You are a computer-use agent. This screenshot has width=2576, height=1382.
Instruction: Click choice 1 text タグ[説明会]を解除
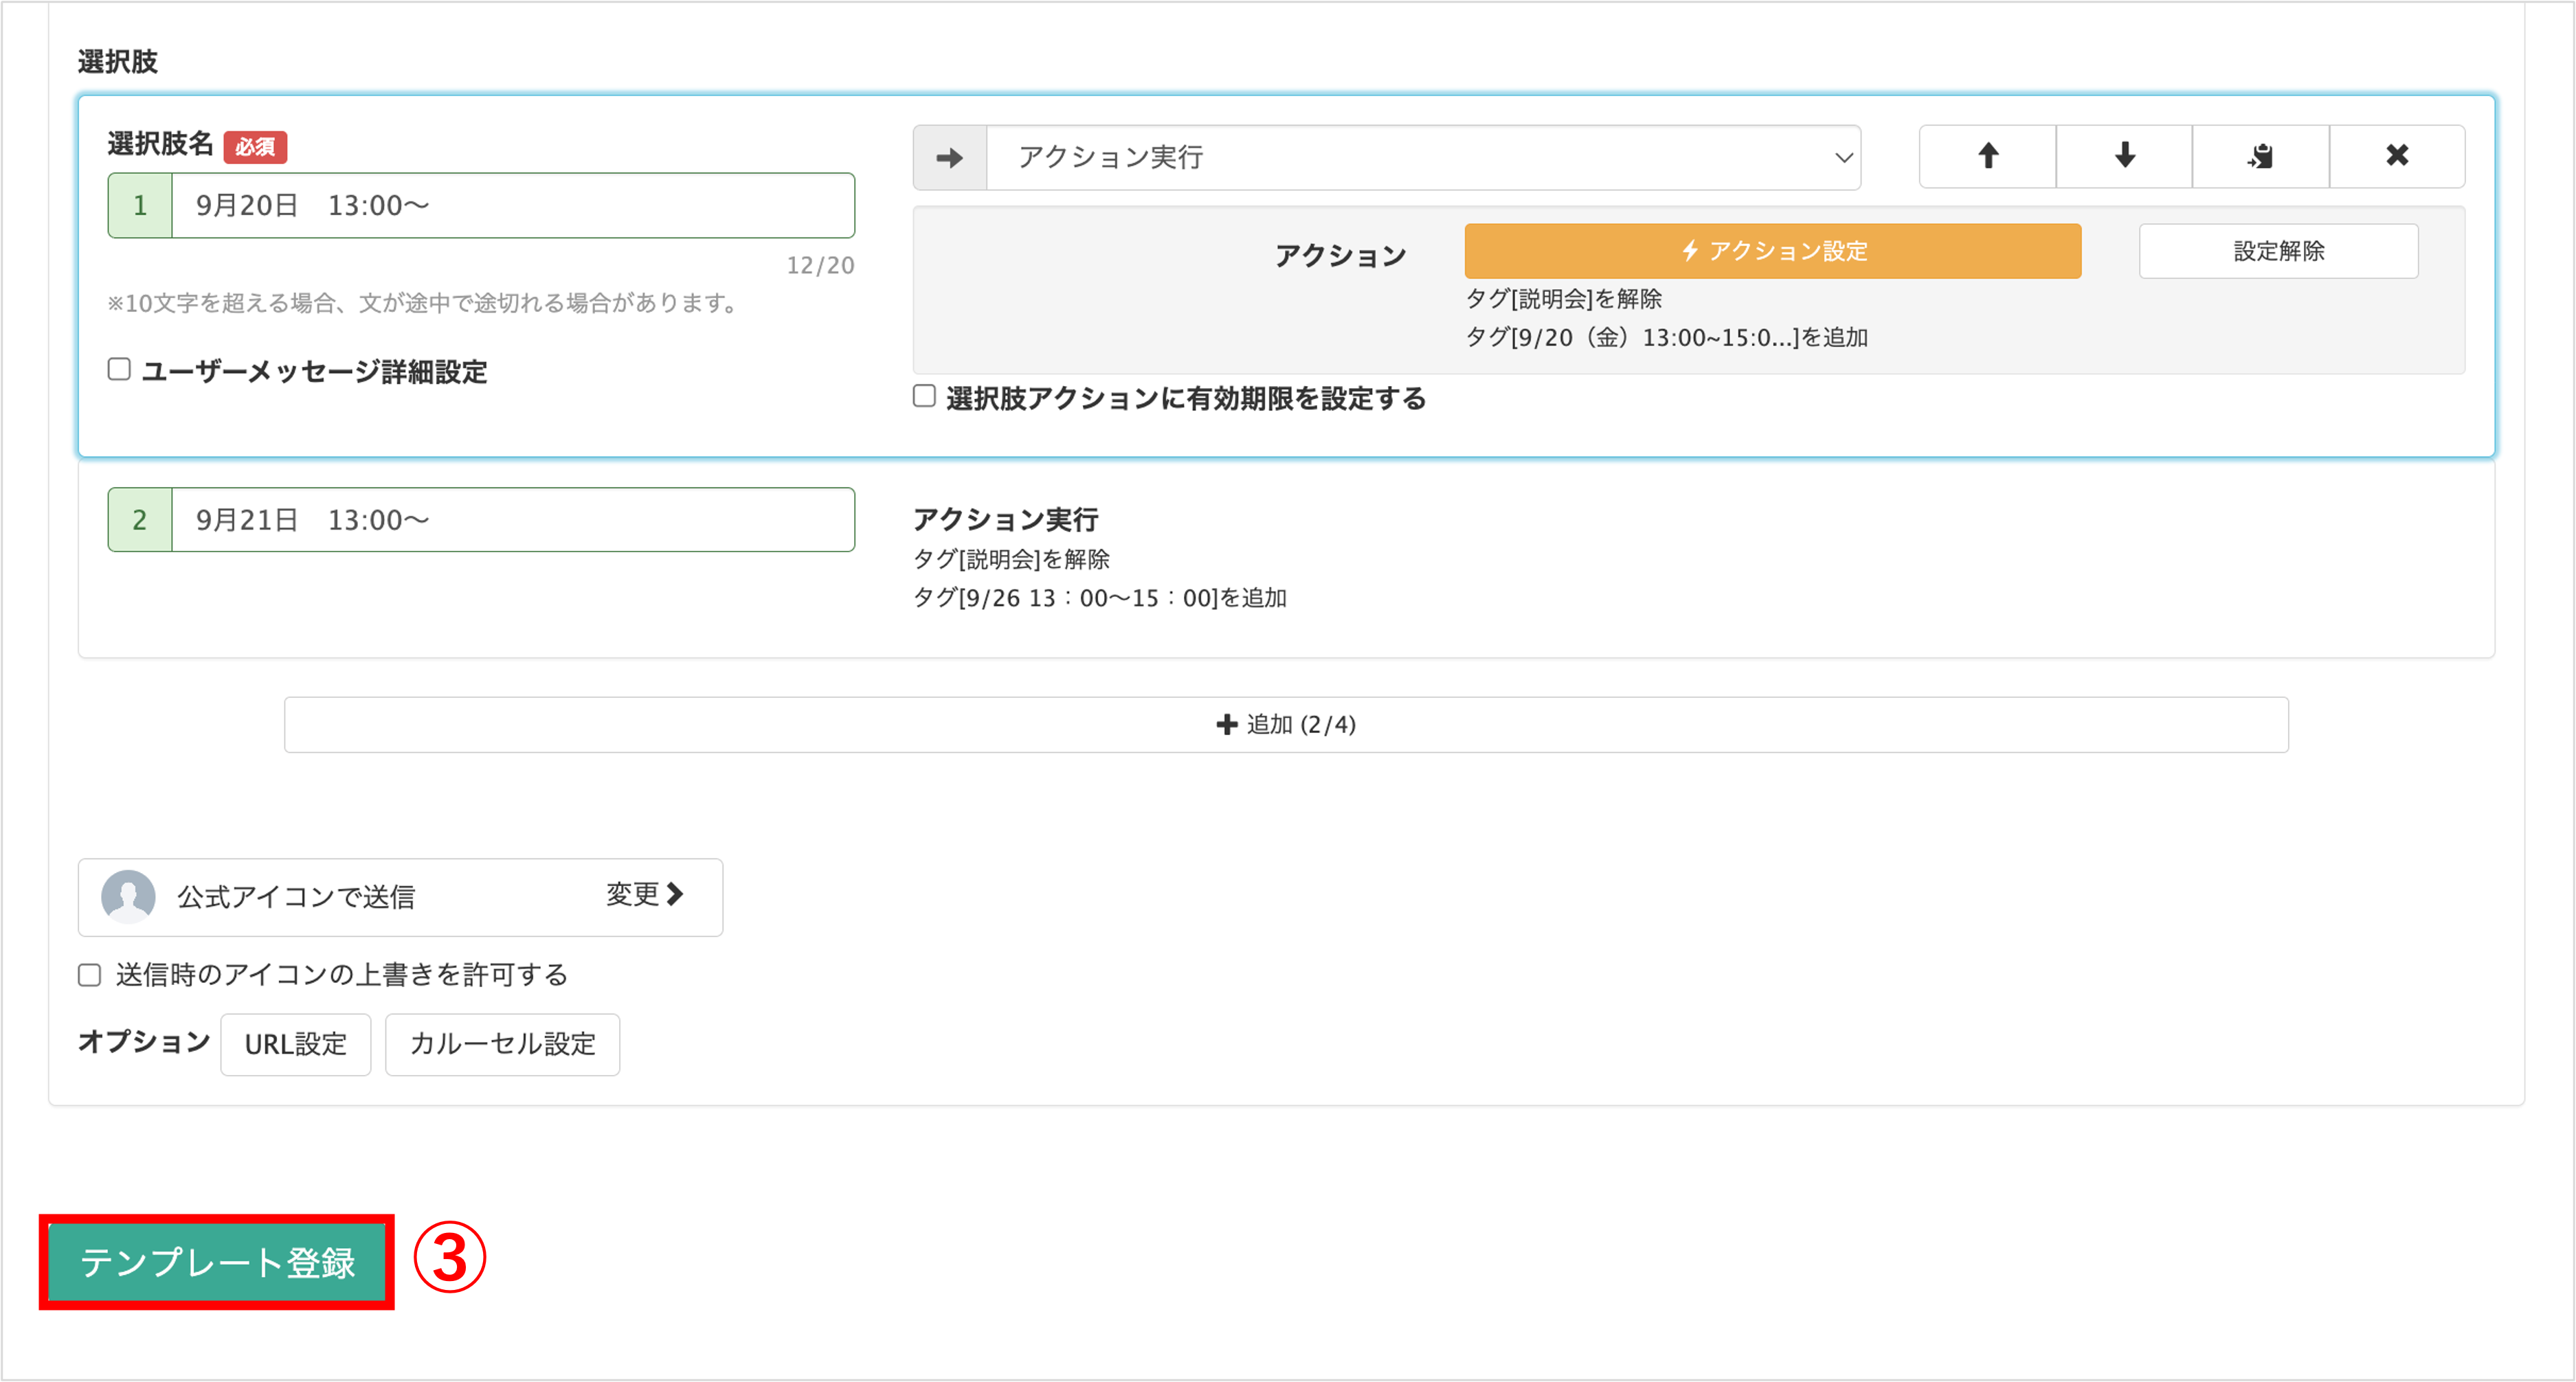point(1564,299)
